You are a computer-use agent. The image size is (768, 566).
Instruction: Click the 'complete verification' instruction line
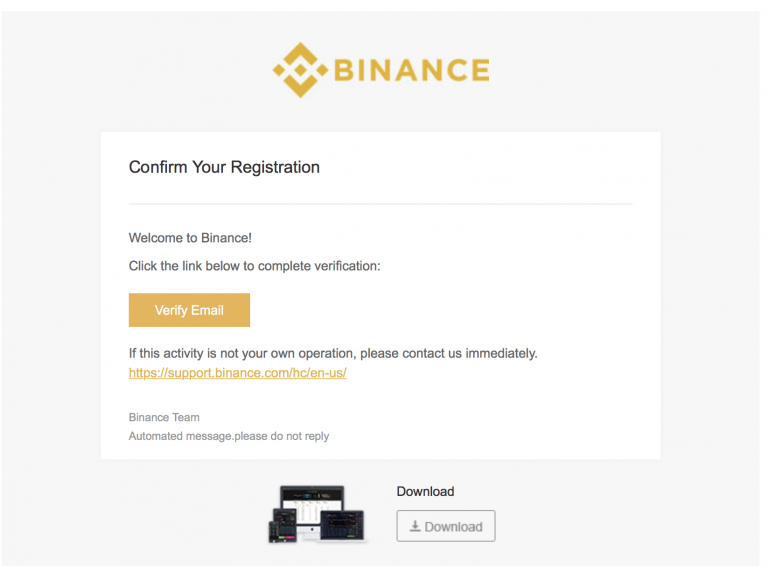coord(254,266)
